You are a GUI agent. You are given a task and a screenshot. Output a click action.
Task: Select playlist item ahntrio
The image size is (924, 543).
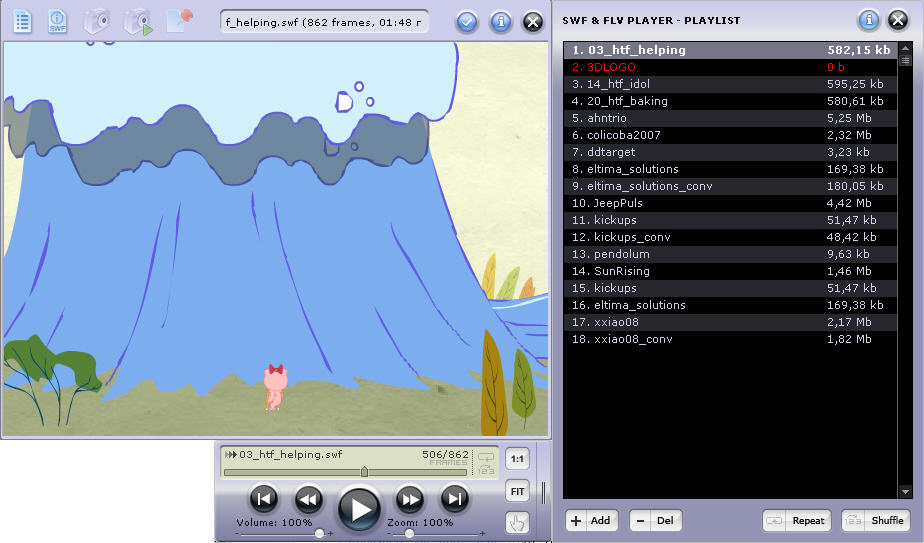730,118
